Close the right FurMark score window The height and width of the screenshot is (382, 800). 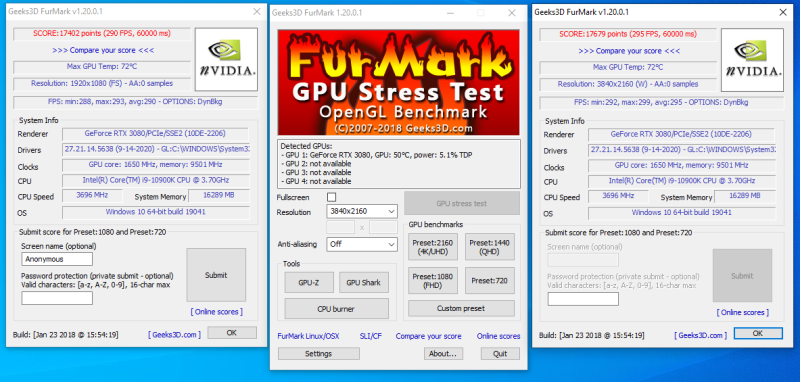click(x=783, y=12)
